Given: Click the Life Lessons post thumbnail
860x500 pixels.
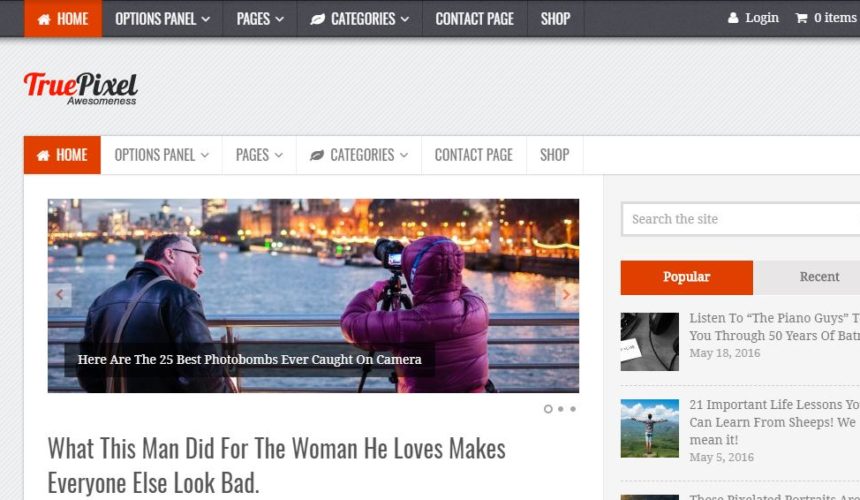Looking at the screenshot, I should pyautogui.click(x=649, y=428).
